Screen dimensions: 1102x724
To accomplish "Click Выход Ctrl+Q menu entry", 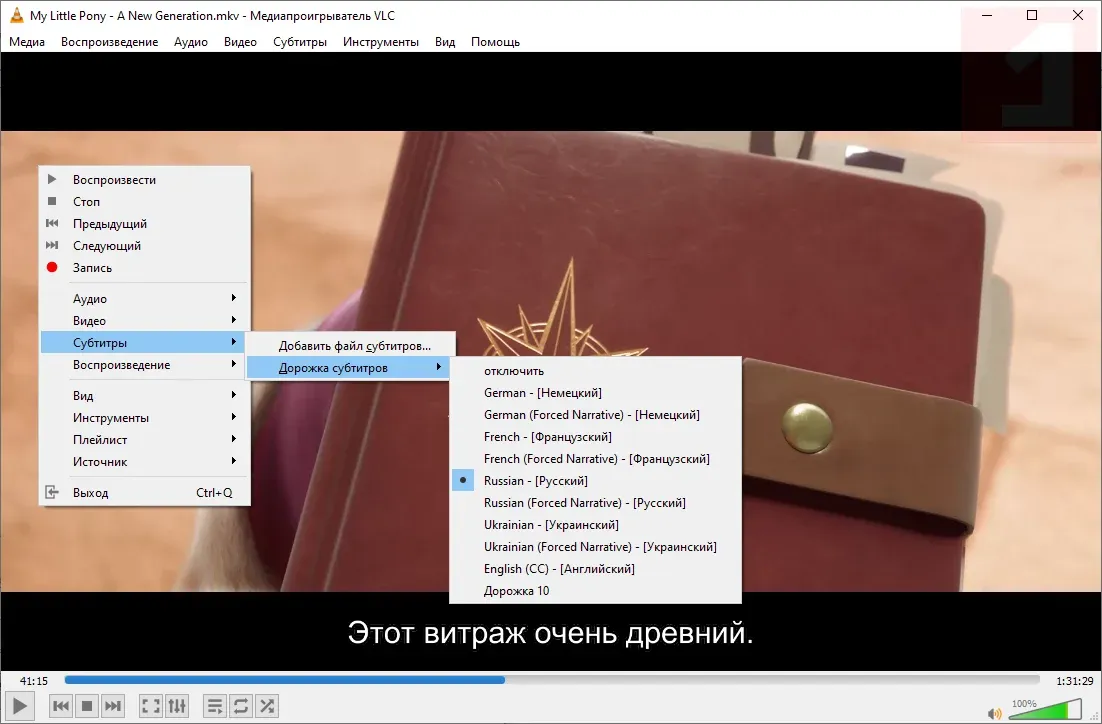I will [144, 493].
